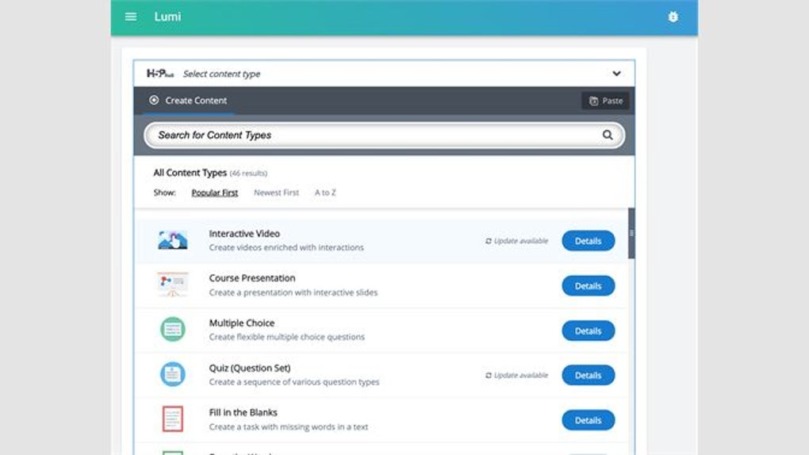The width and height of the screenshot is (809, 455).
Task: Select the Quiz (Question Set) title
Action: 250,368
